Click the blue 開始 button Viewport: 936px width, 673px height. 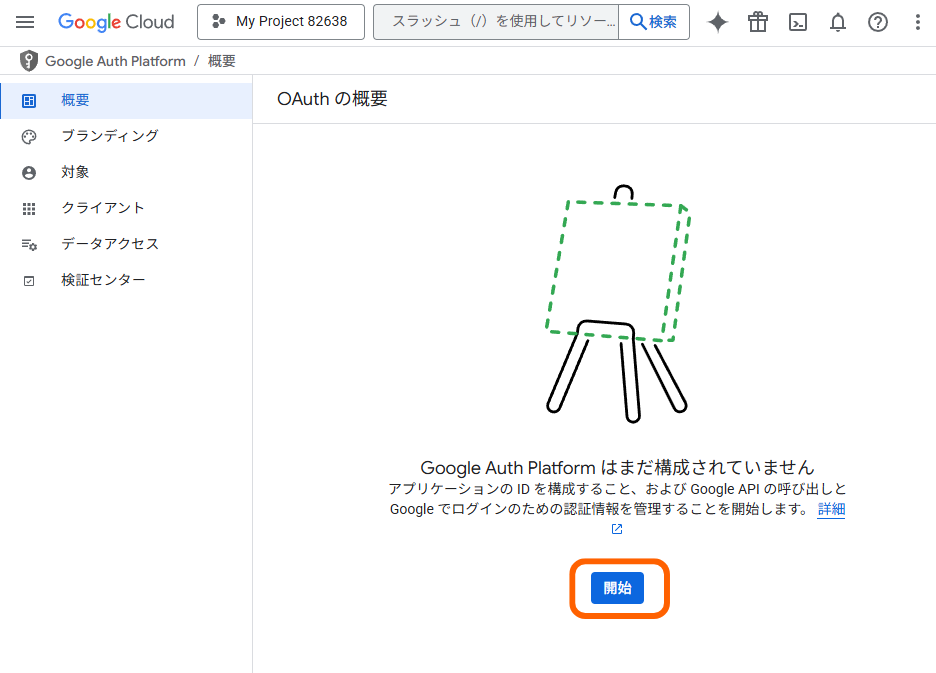tap(617, 588)
